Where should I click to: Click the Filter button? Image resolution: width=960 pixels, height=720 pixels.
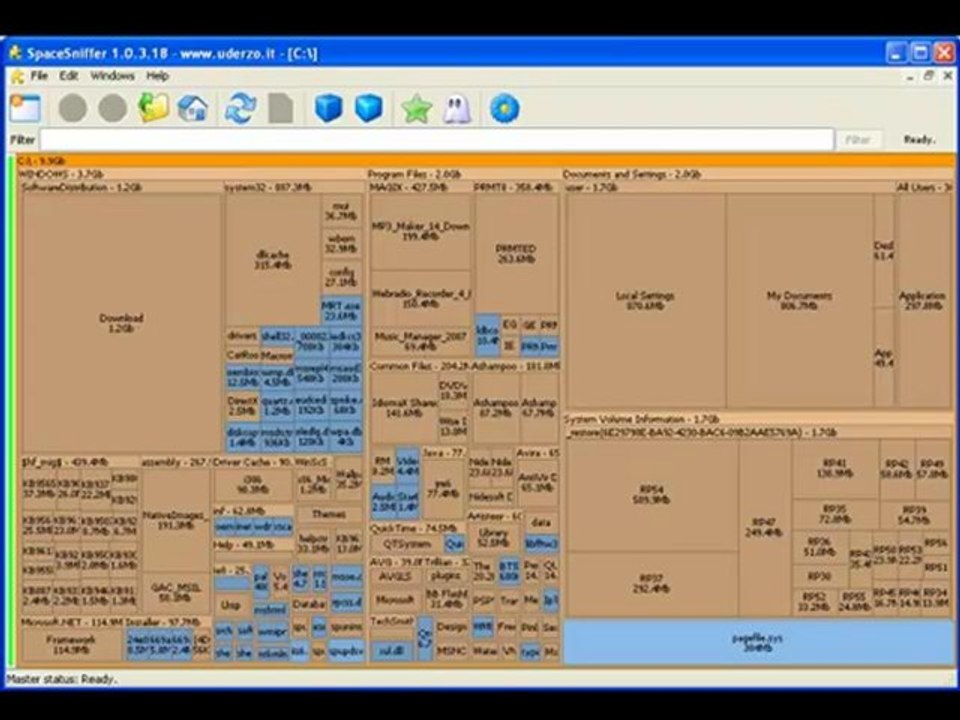(858, 140)
